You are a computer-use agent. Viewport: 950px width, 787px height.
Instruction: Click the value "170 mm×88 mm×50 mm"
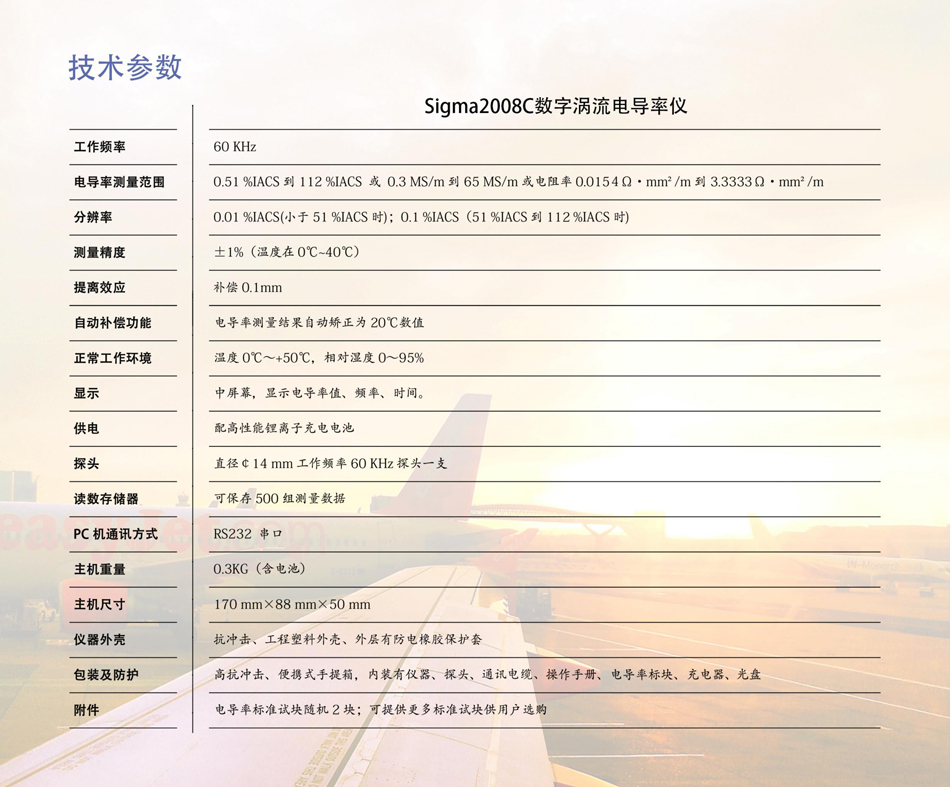292,604
